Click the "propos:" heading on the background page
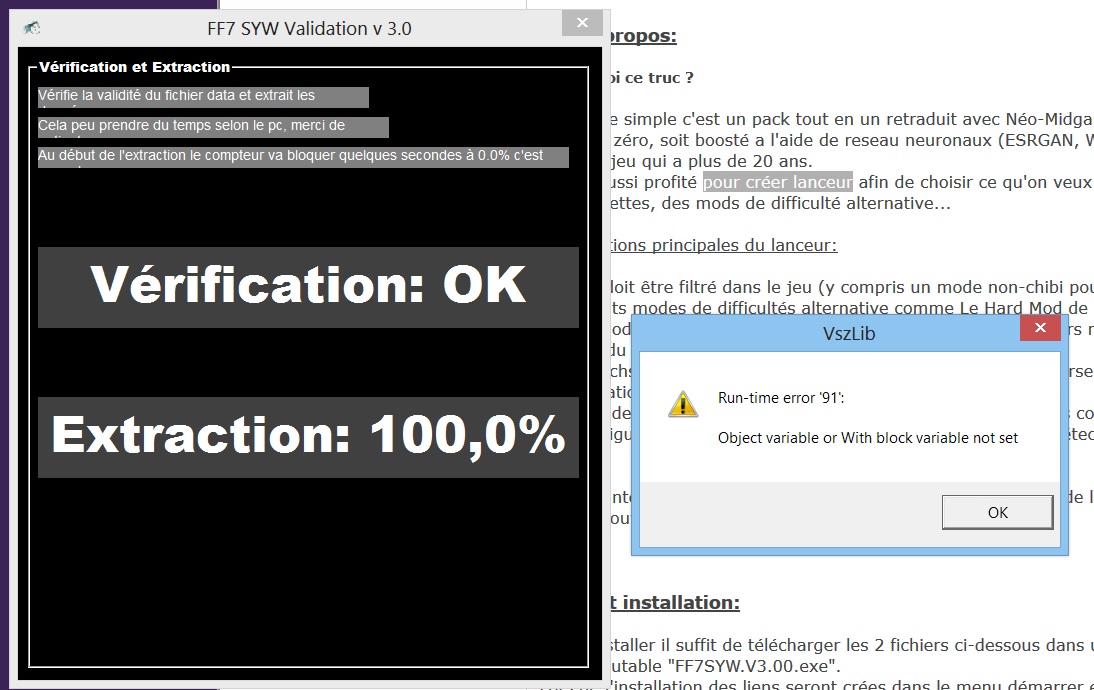Viewport: 1094px width, 690px height. 643,36
